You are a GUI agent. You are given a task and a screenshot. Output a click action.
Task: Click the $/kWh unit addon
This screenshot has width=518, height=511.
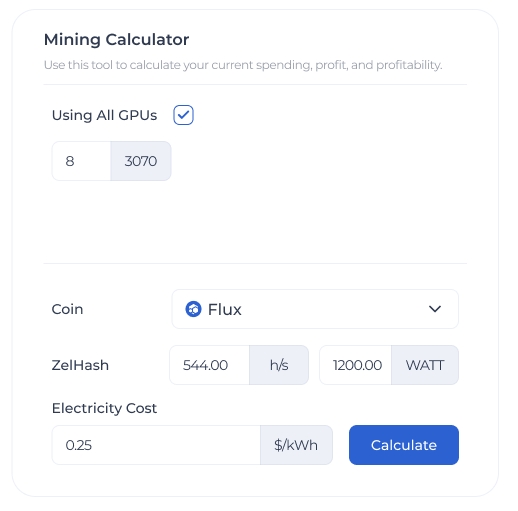(x=296, y=445)
